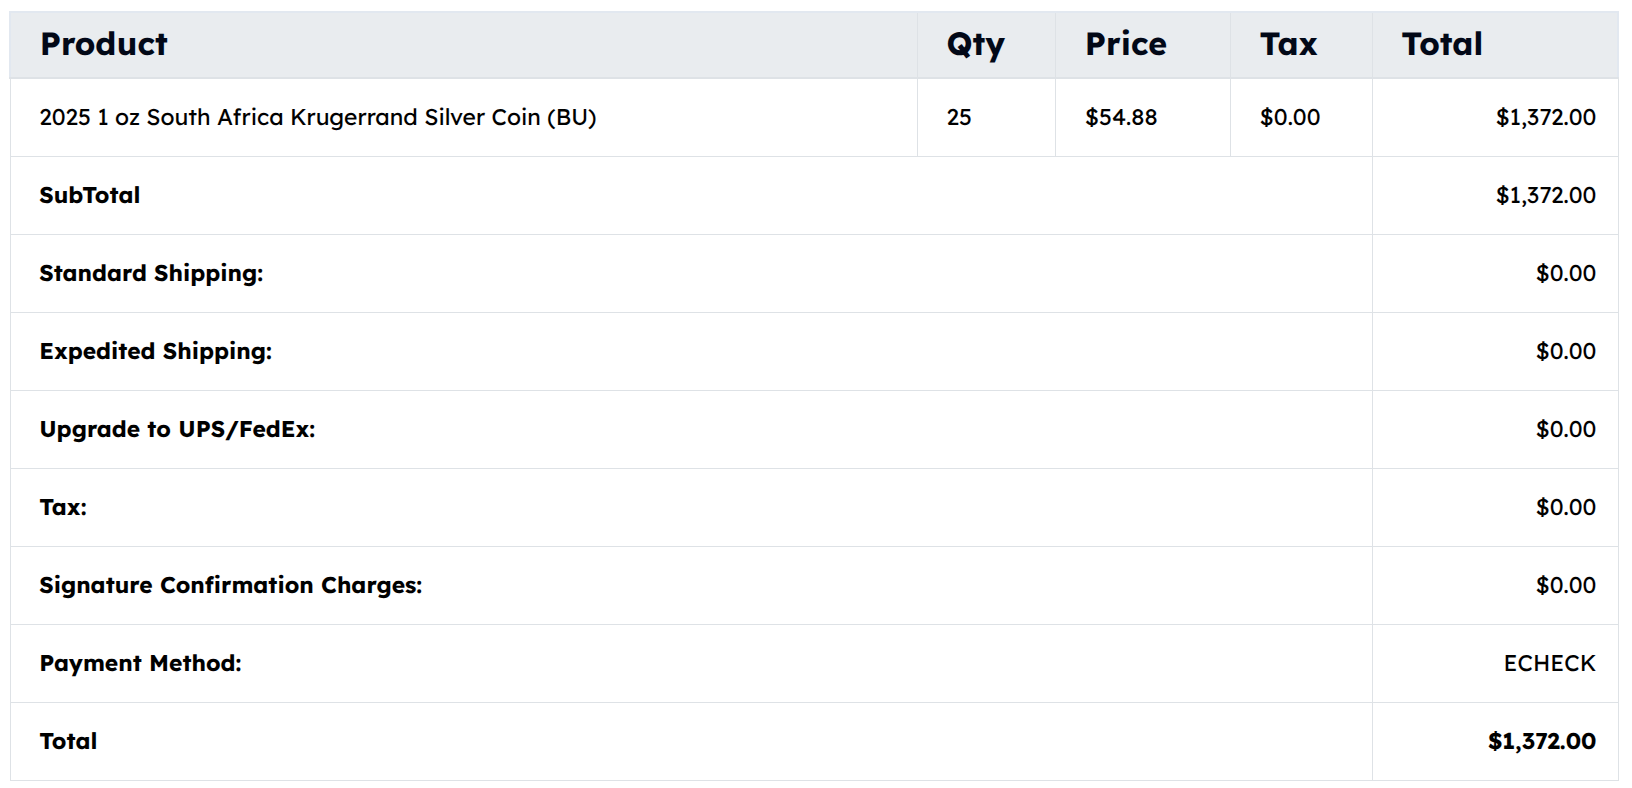Click the Expedited Shipping label
Screen dimensions: 1632x788
click(156, 351)
